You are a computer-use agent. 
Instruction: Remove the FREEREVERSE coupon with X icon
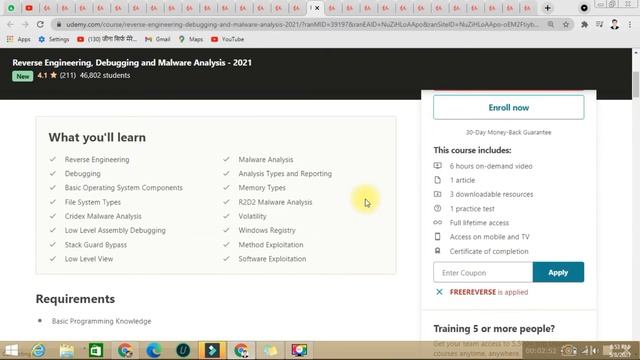[x=439, y=292]
